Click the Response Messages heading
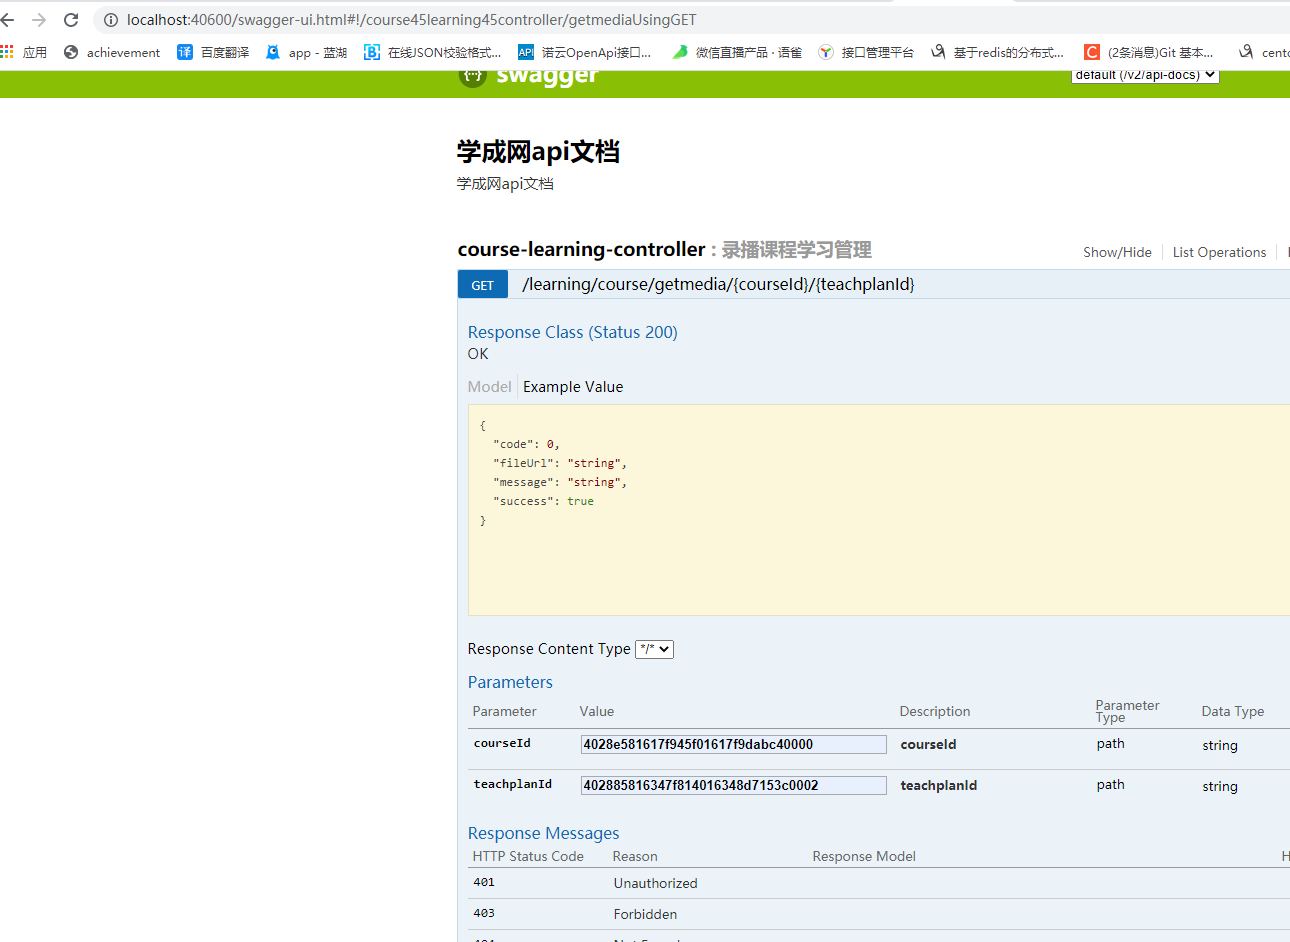1290x942 pixels. [x=544, y=833]
